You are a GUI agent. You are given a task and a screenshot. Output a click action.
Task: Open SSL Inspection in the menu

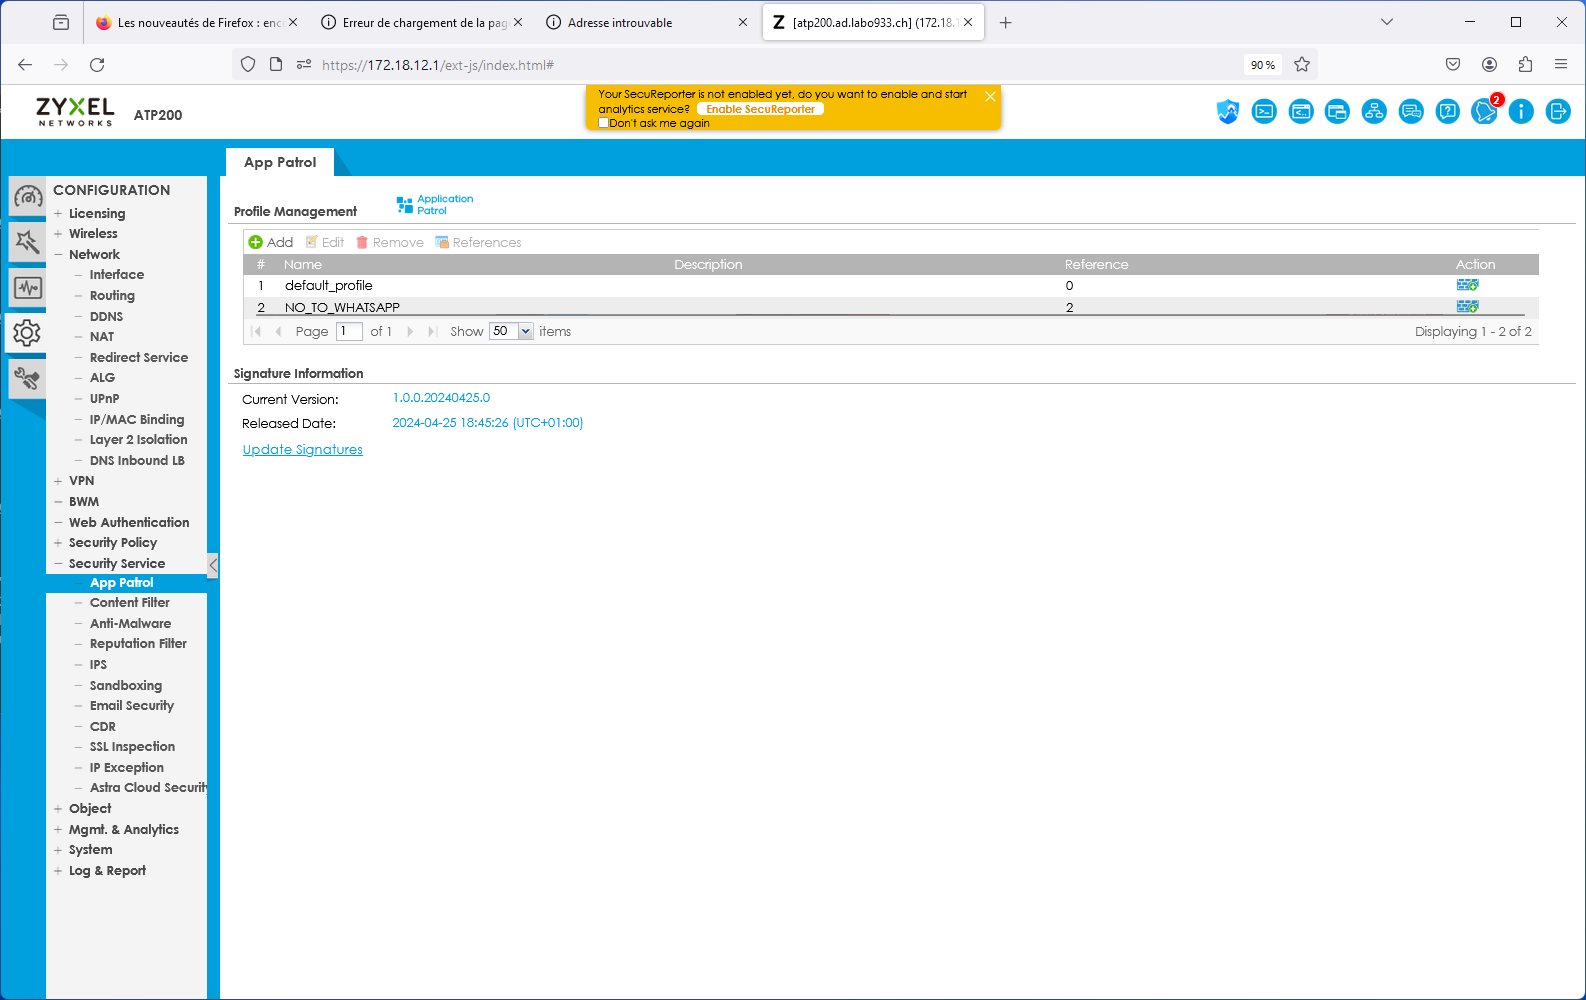pos(132,747)
